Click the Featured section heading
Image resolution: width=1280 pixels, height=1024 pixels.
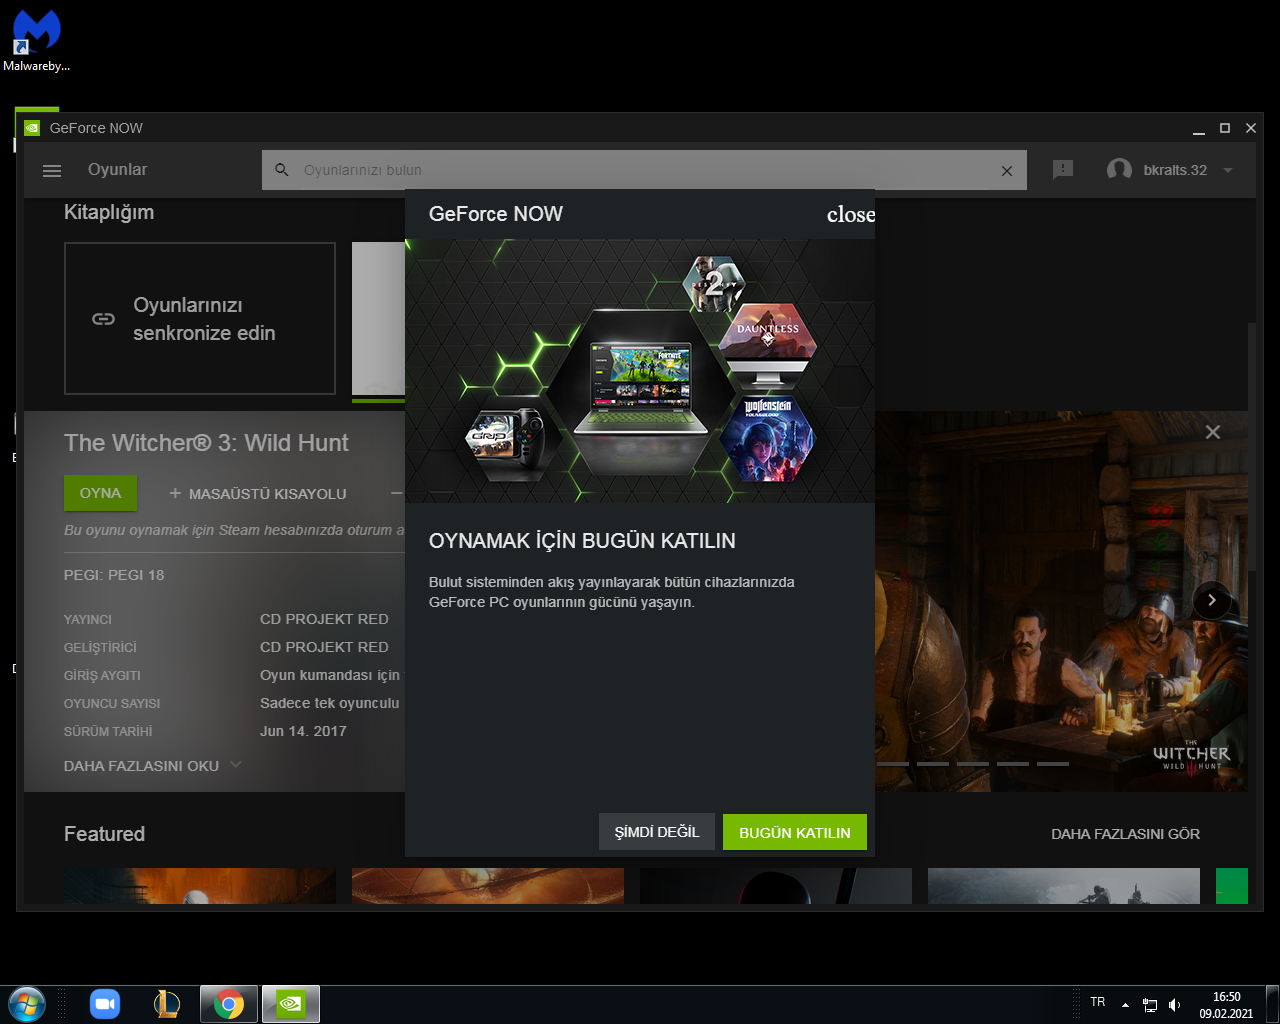[104, 834]
